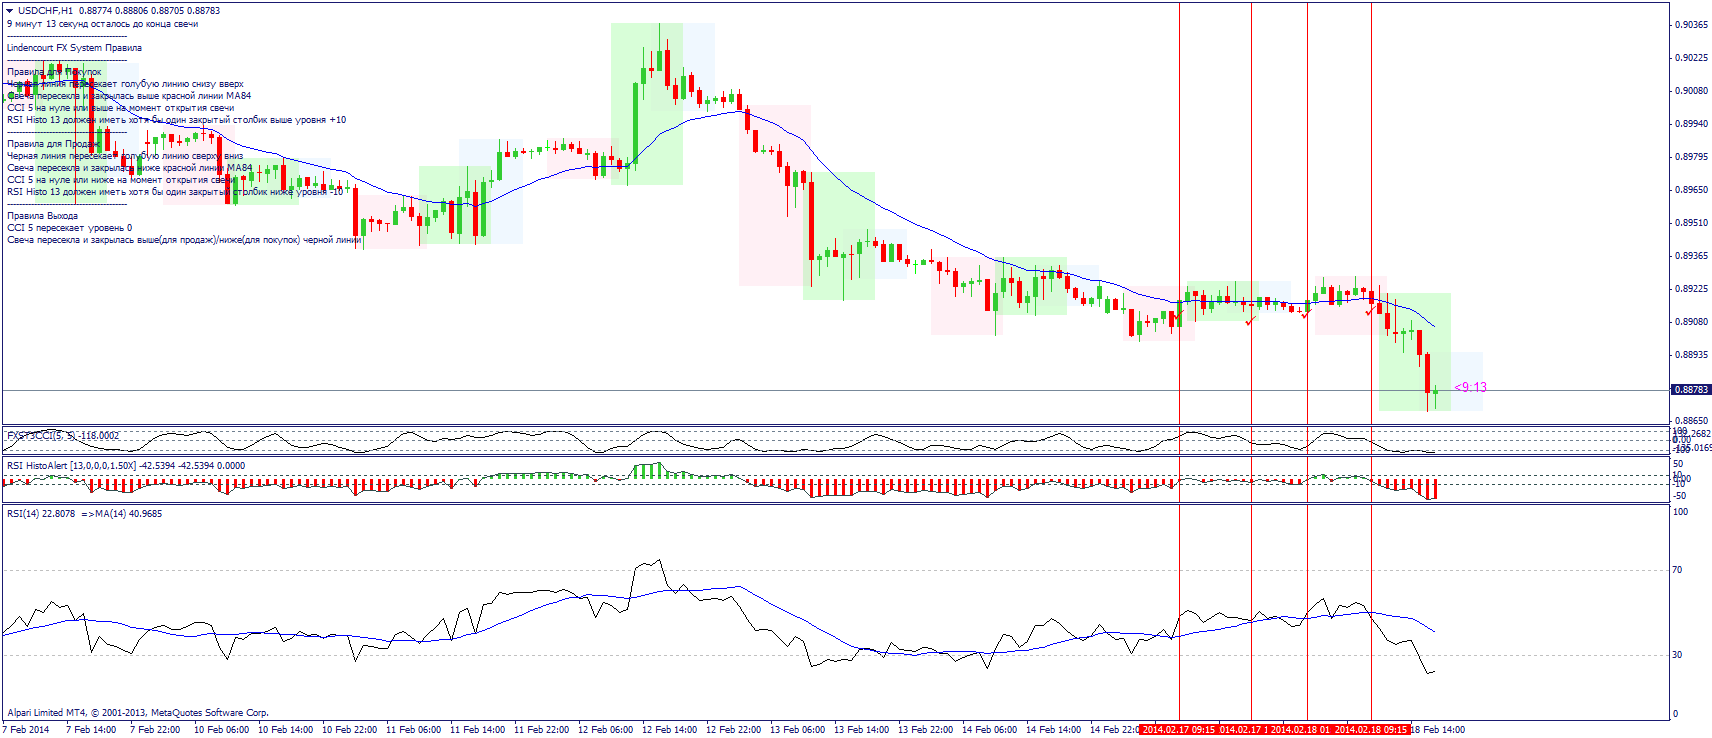Click the 0.89795 price axis label
This screenshot has height=738, width=1712.
[1691, 157]
